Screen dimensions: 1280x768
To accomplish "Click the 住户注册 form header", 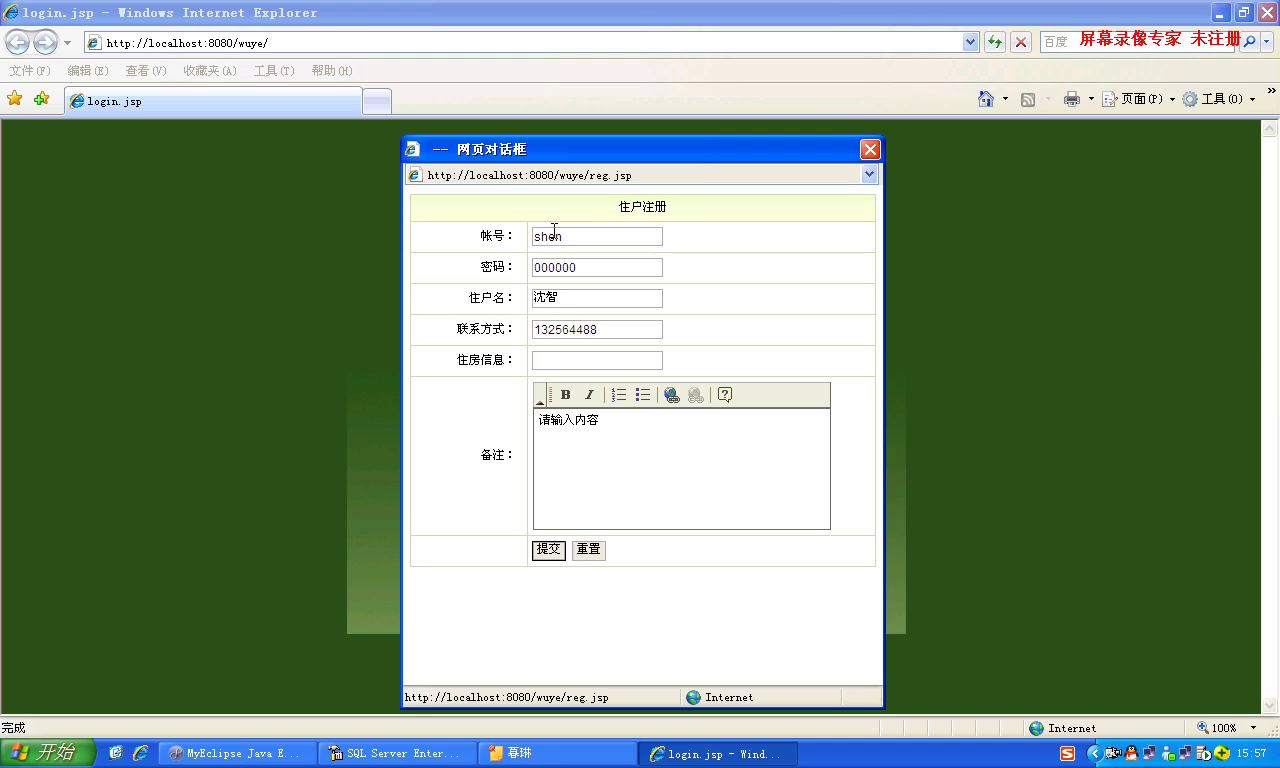I will coord(642,207).
